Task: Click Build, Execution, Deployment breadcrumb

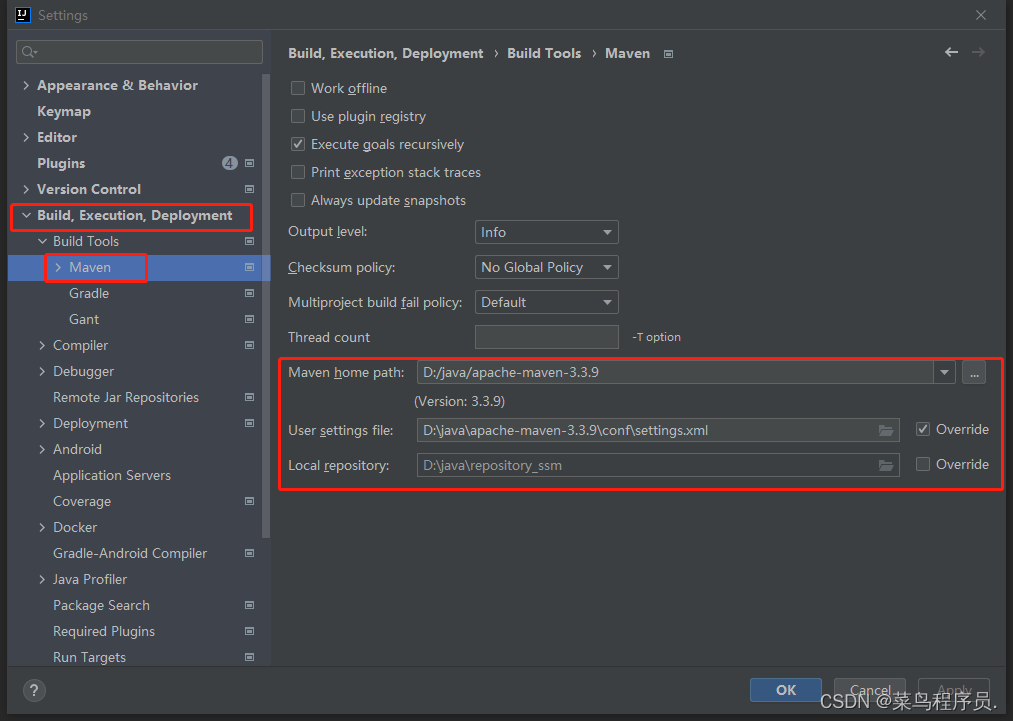Action: 386,54
